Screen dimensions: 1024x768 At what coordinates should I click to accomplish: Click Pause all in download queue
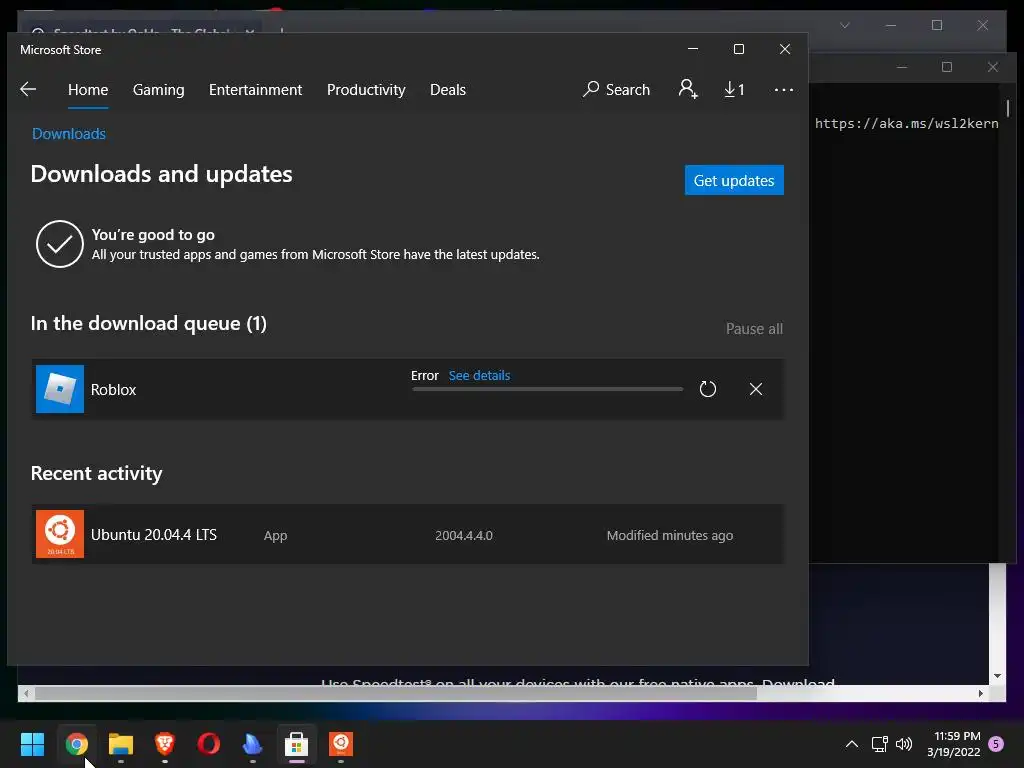pyautogui.click(x=754, y=328)
